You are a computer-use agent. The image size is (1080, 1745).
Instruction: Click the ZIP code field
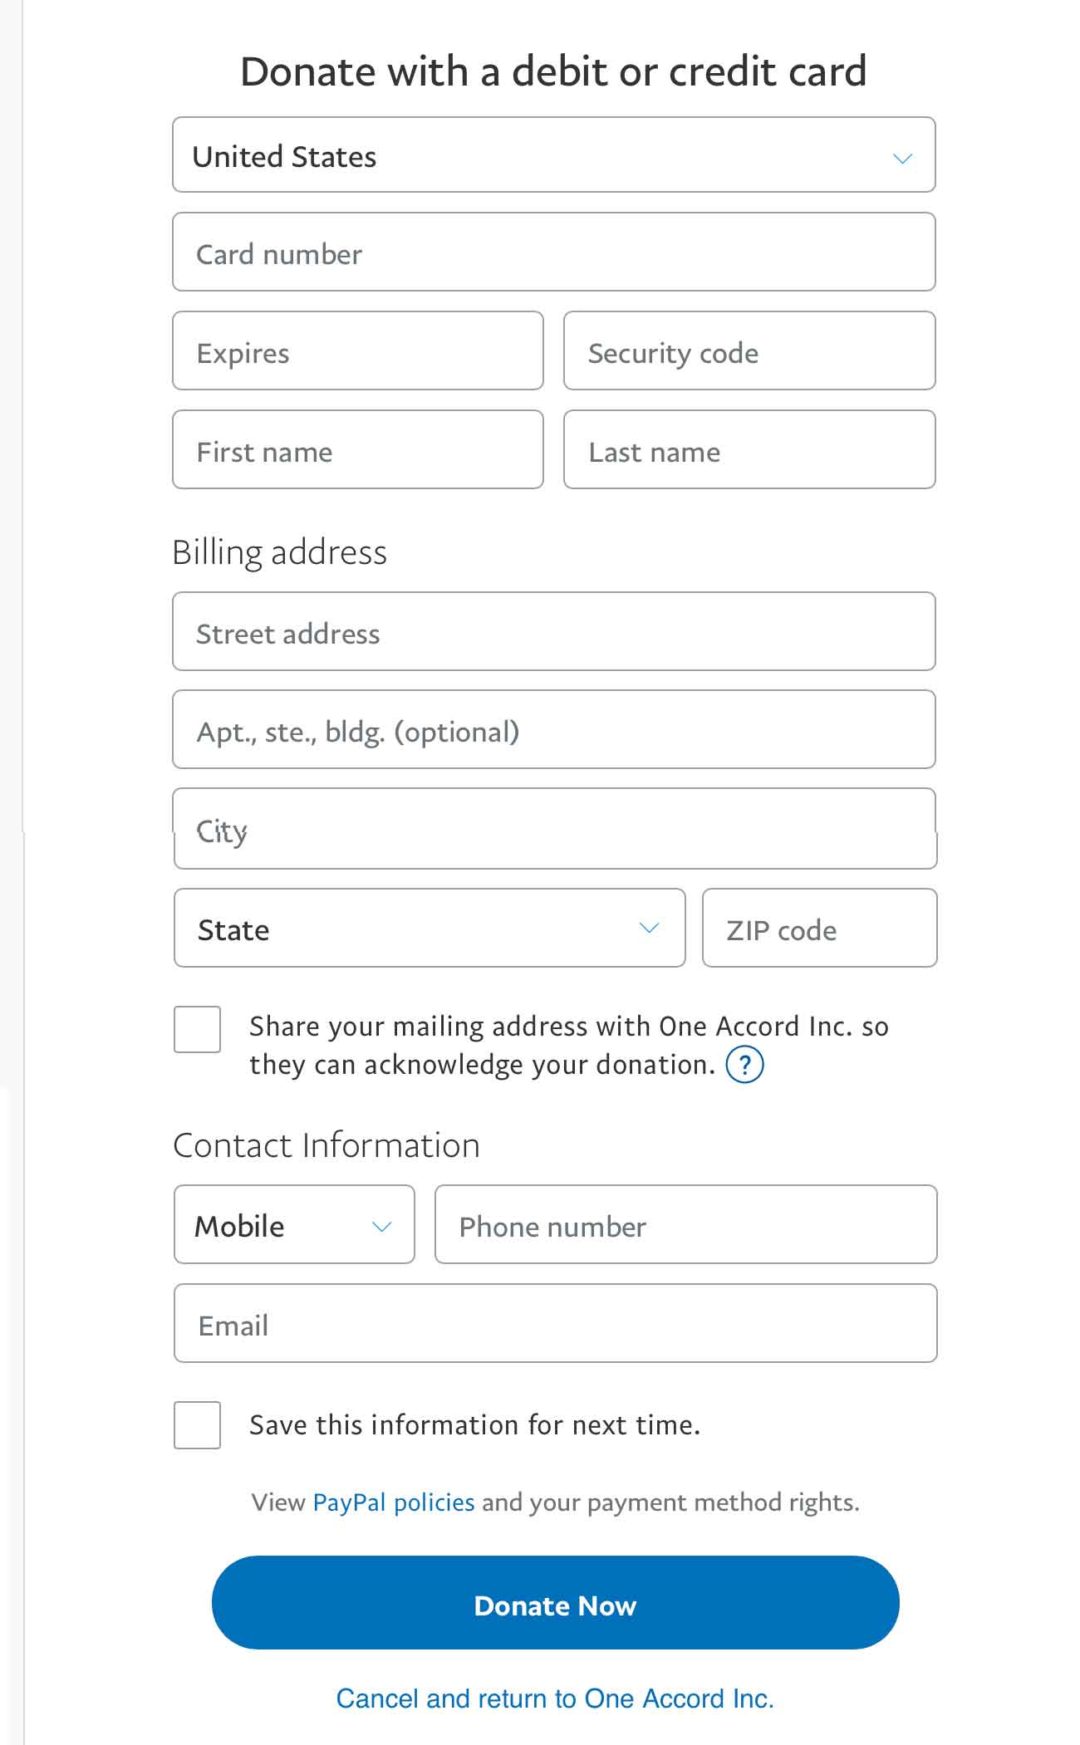(x=820, y=928)
